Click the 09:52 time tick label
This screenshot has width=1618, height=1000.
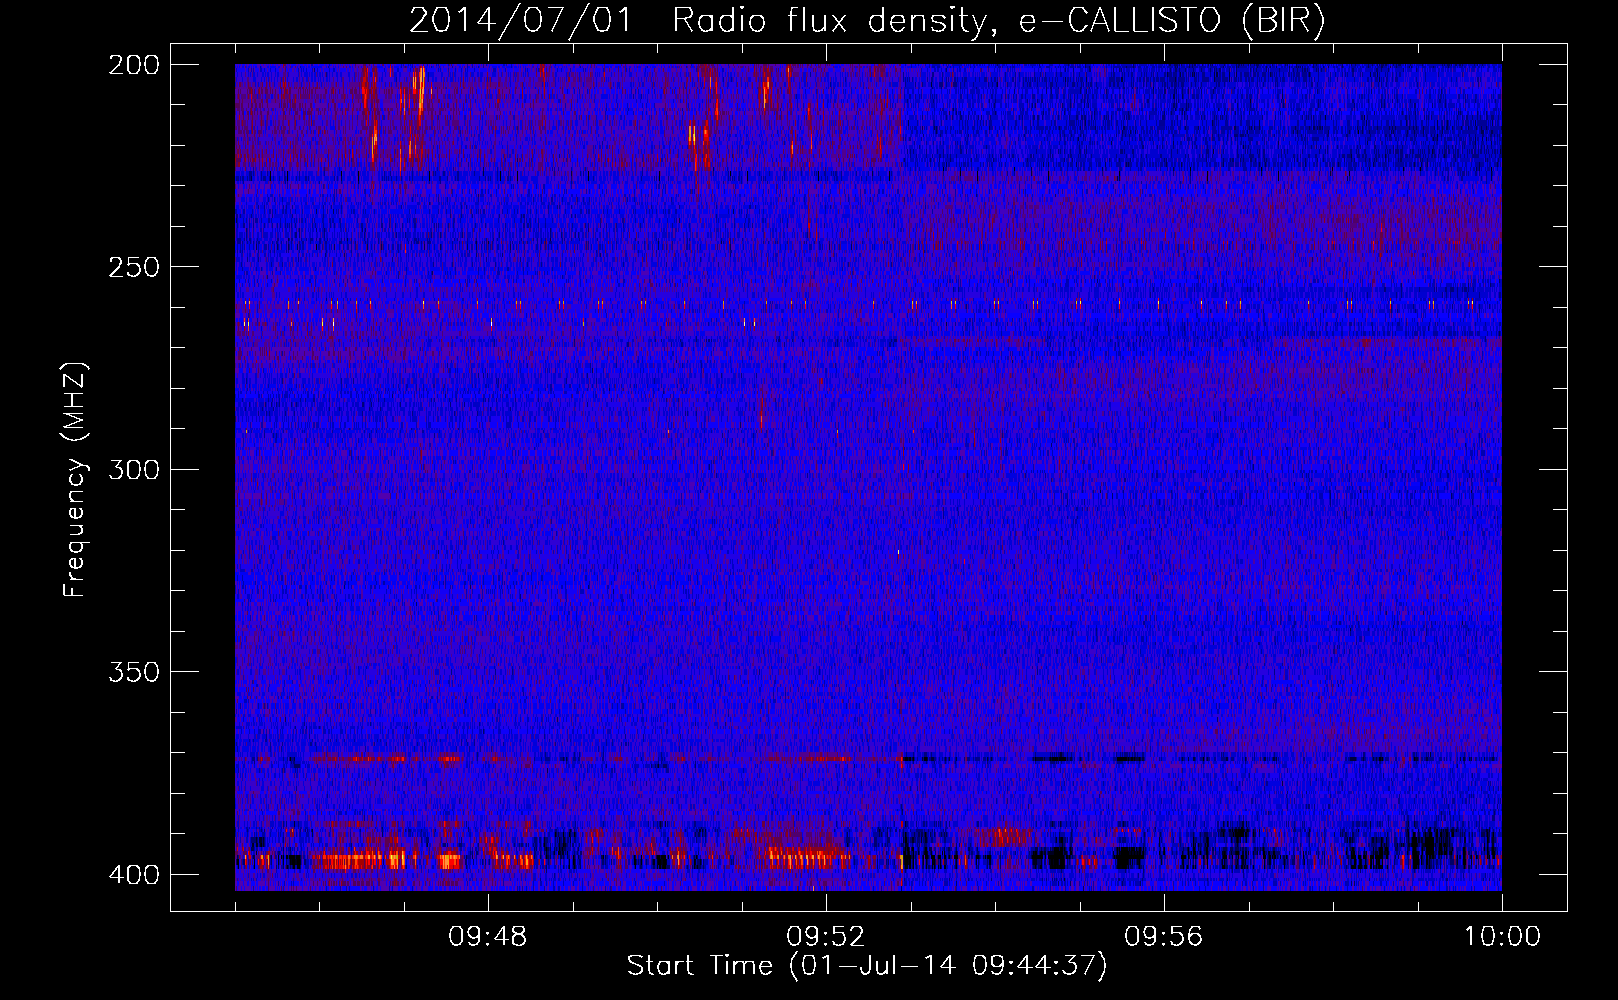(826, 937)
